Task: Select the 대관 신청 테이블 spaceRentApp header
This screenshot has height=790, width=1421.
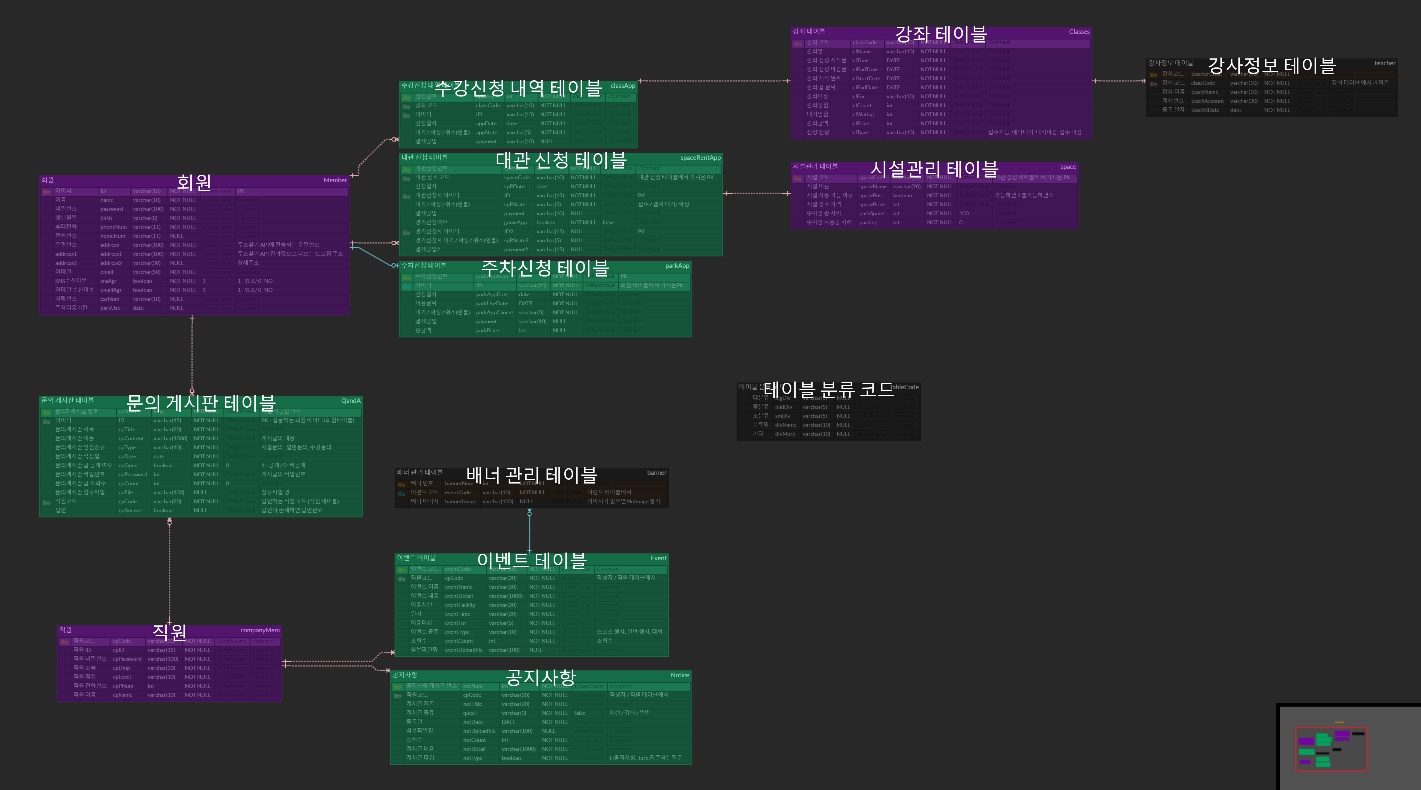Action: [x=561, y=159]
